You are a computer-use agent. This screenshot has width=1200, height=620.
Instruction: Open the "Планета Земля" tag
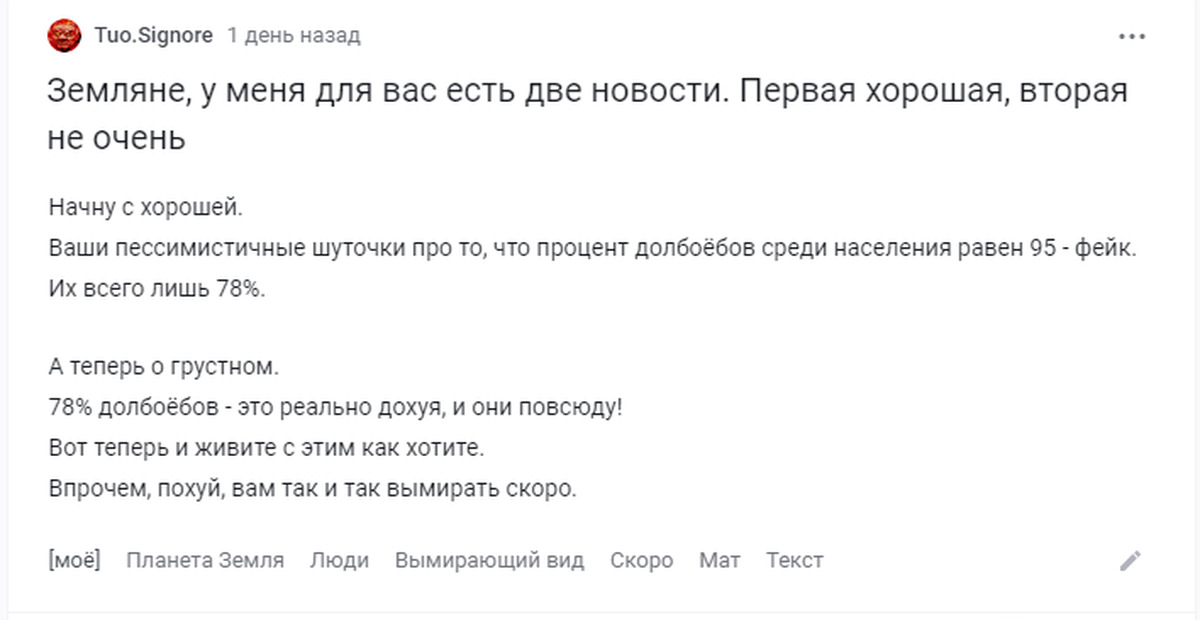tap(205, 560)
